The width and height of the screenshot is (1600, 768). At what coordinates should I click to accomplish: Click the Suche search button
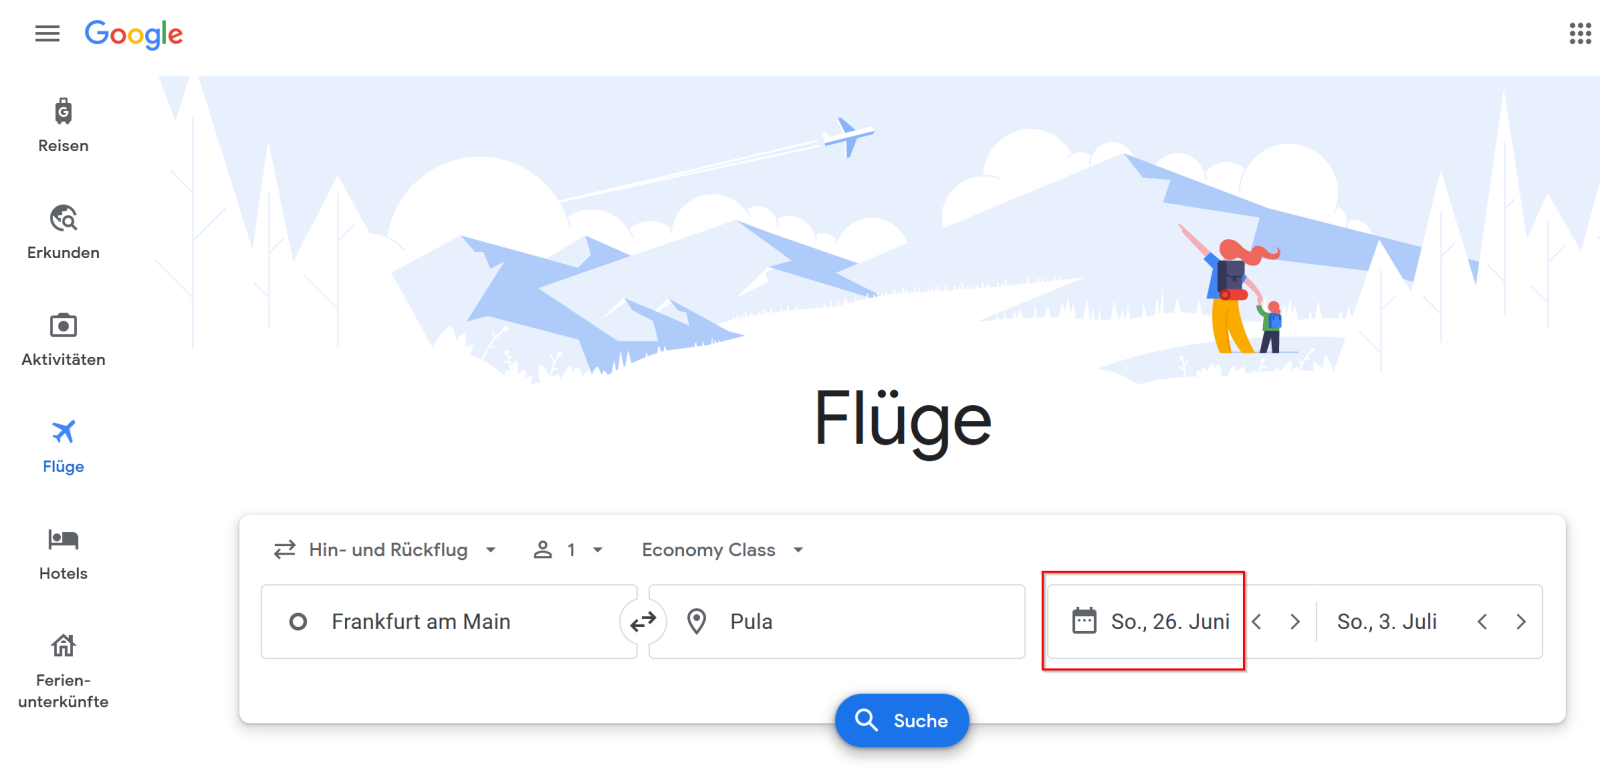[902, 720]
